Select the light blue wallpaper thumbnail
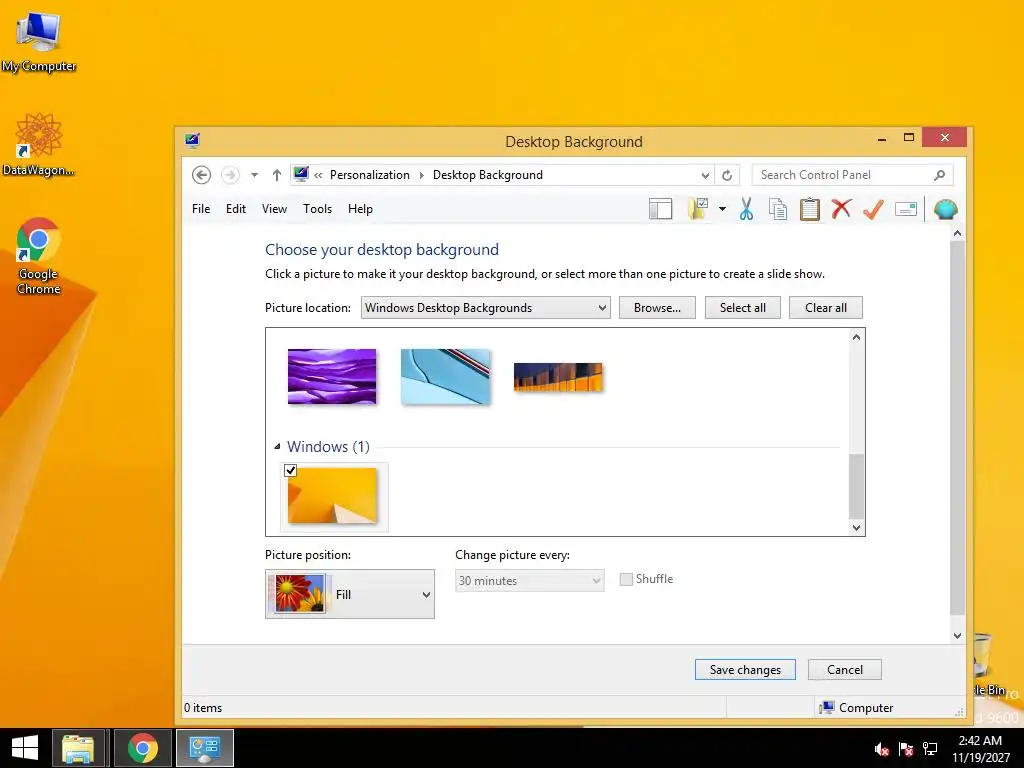 pos(445,377)
